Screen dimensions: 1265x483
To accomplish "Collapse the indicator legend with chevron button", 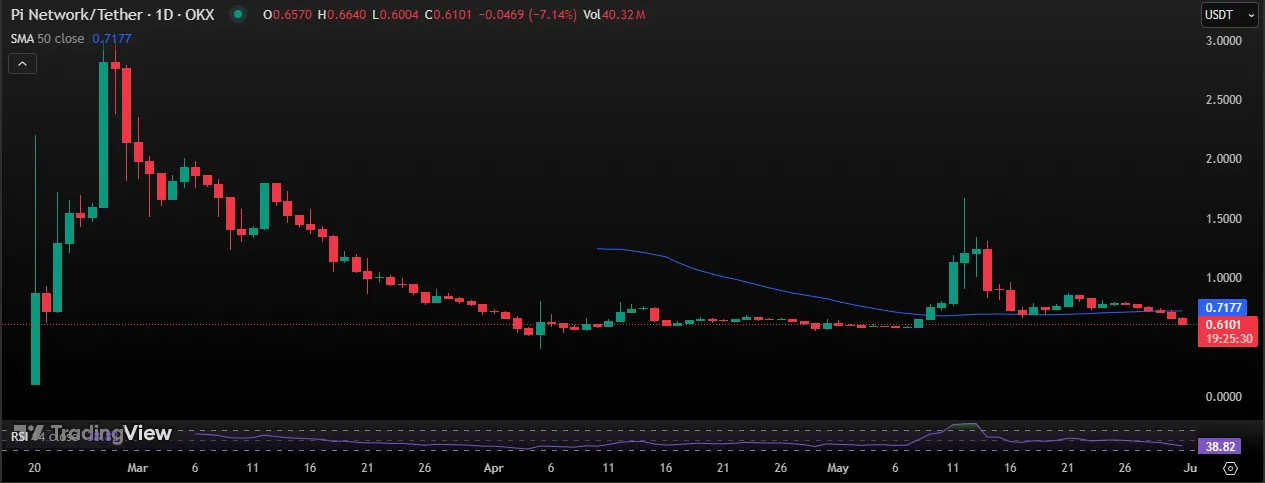I will [23, 64].
